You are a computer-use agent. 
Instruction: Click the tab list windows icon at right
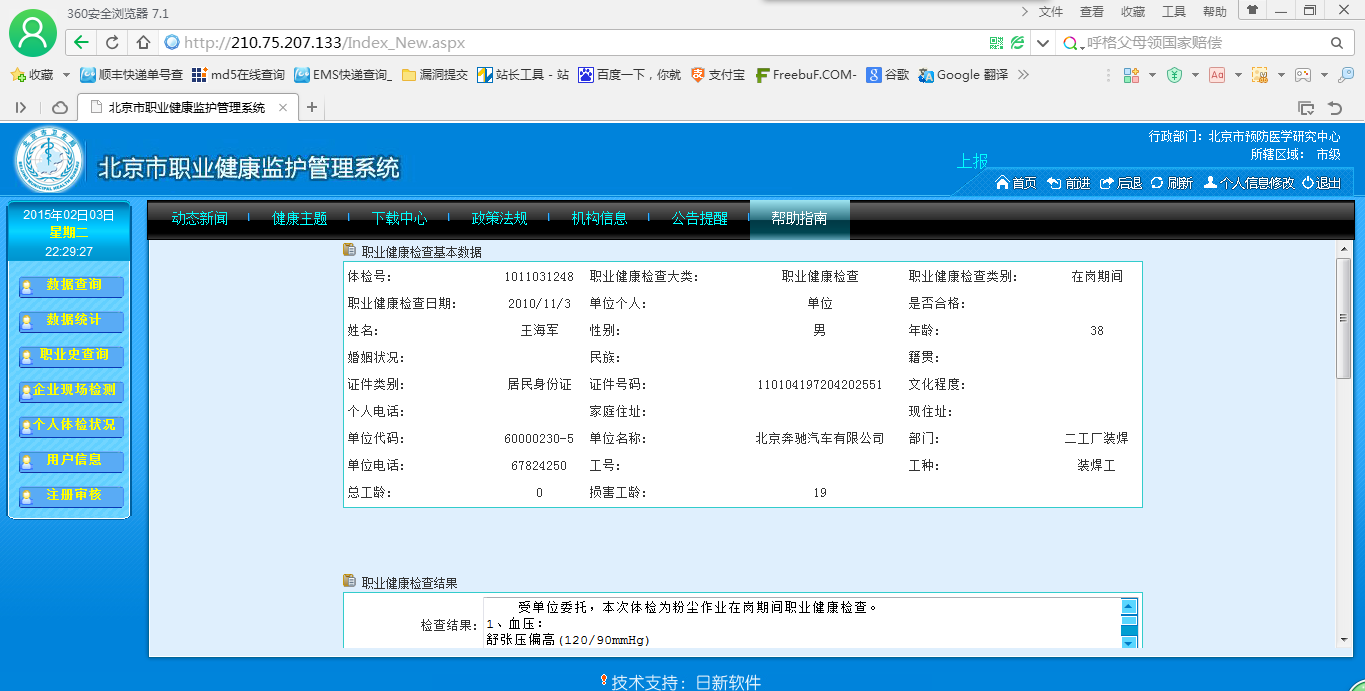[x=1306, y=107]
